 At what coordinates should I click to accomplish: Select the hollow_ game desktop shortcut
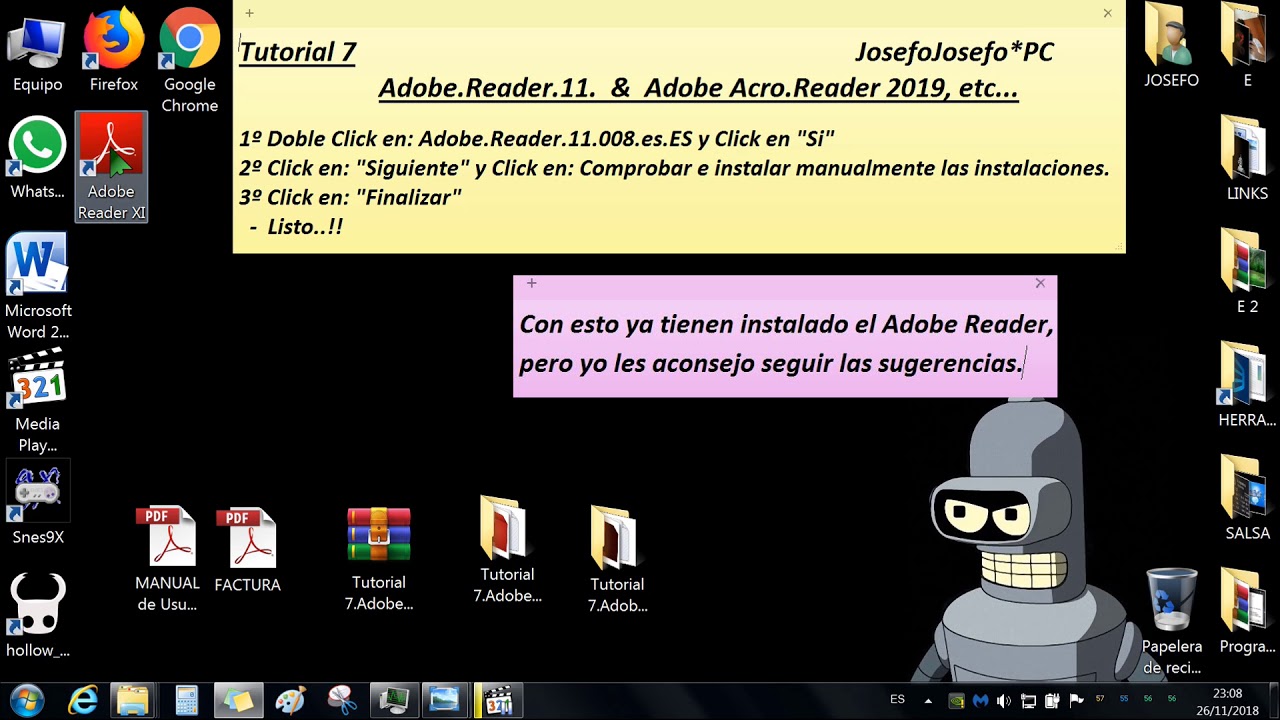point(38,615)
